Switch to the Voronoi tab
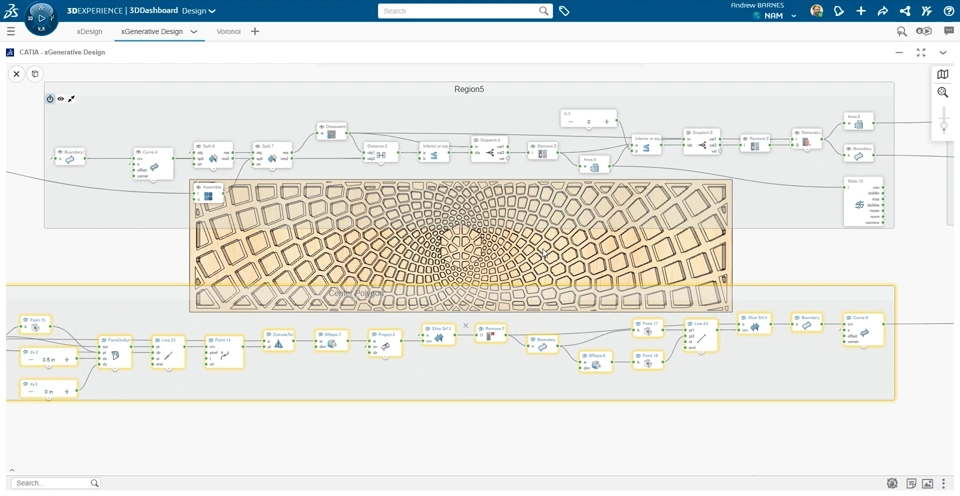 click(x=228, y=32)
